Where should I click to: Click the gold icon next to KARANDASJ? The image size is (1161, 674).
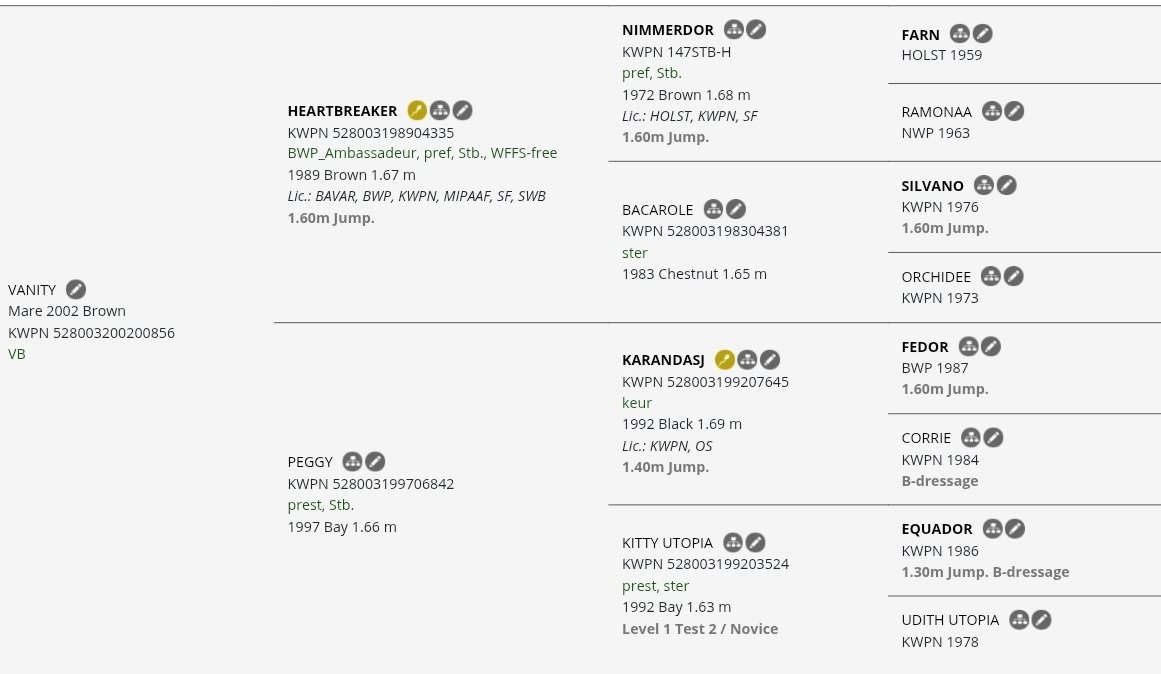tap(725, 360)
